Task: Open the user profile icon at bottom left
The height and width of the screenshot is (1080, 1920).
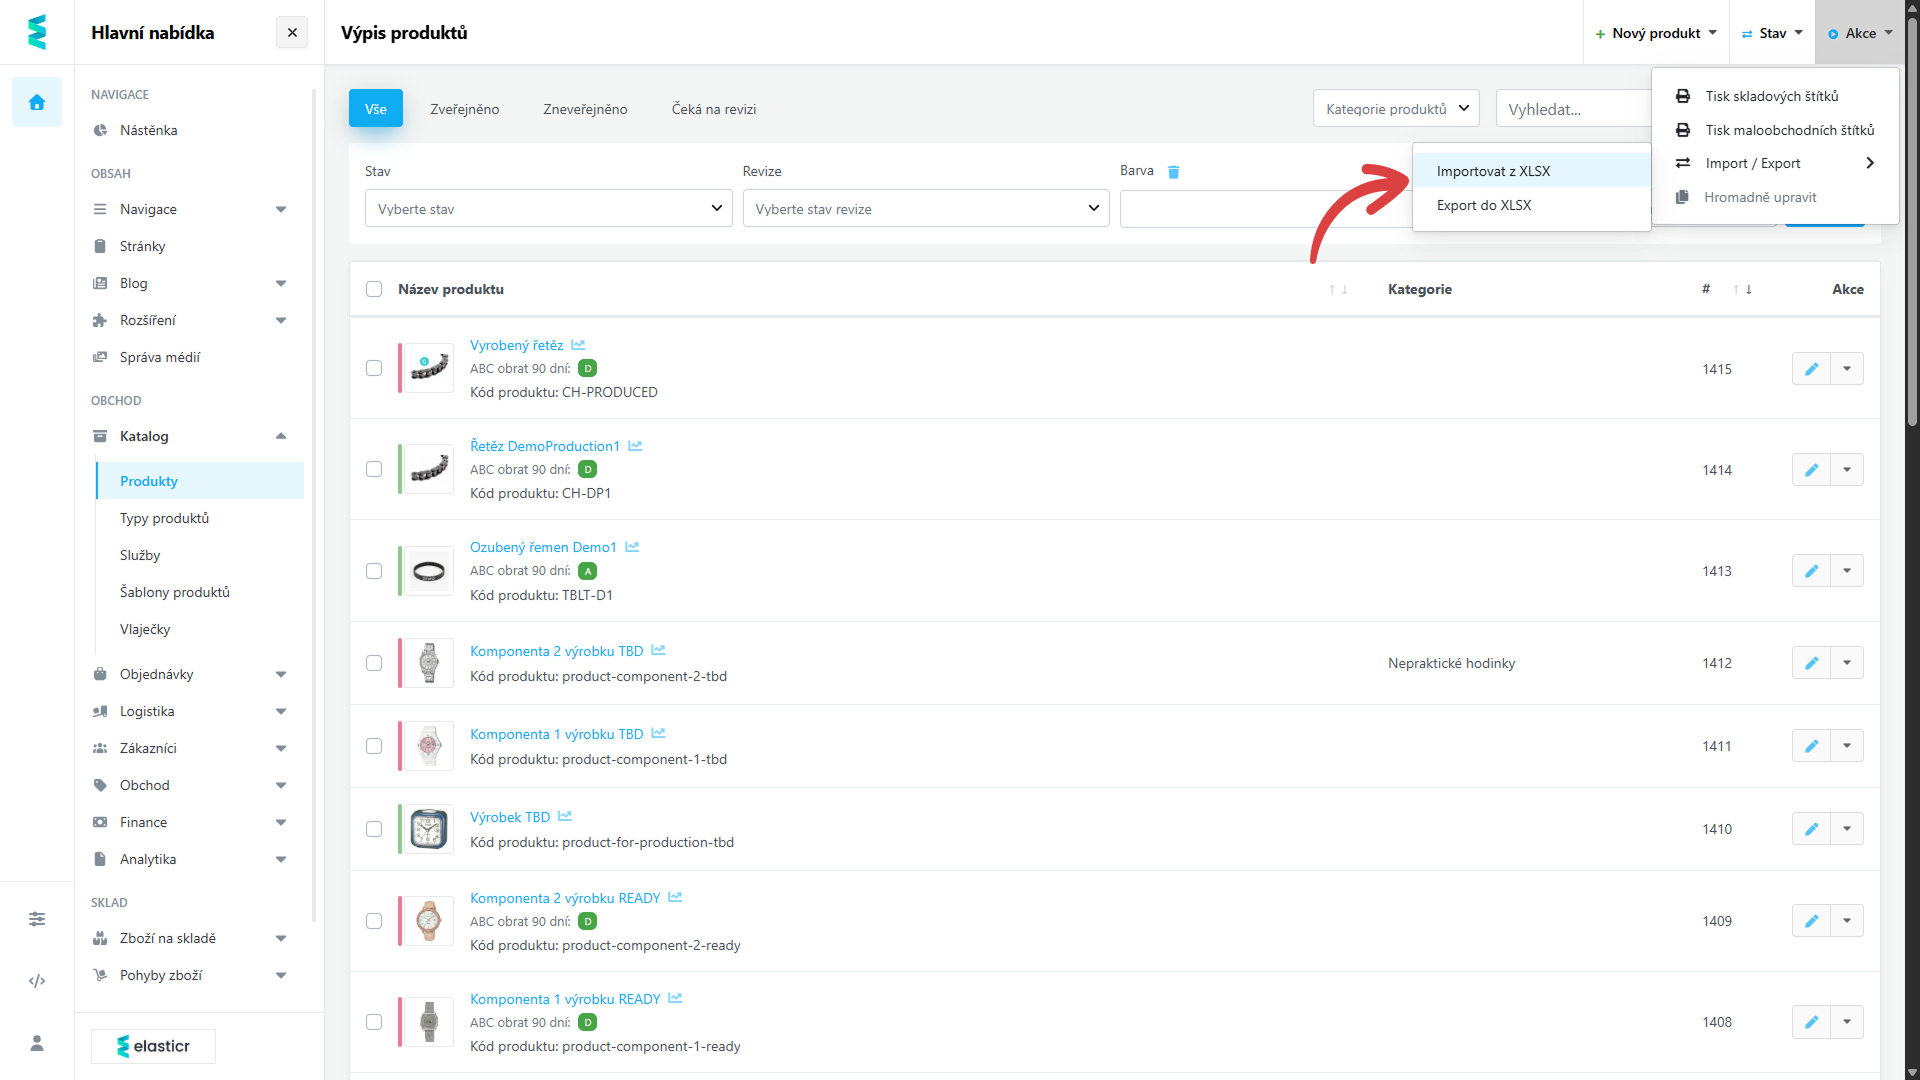Action: [37, 1043]
